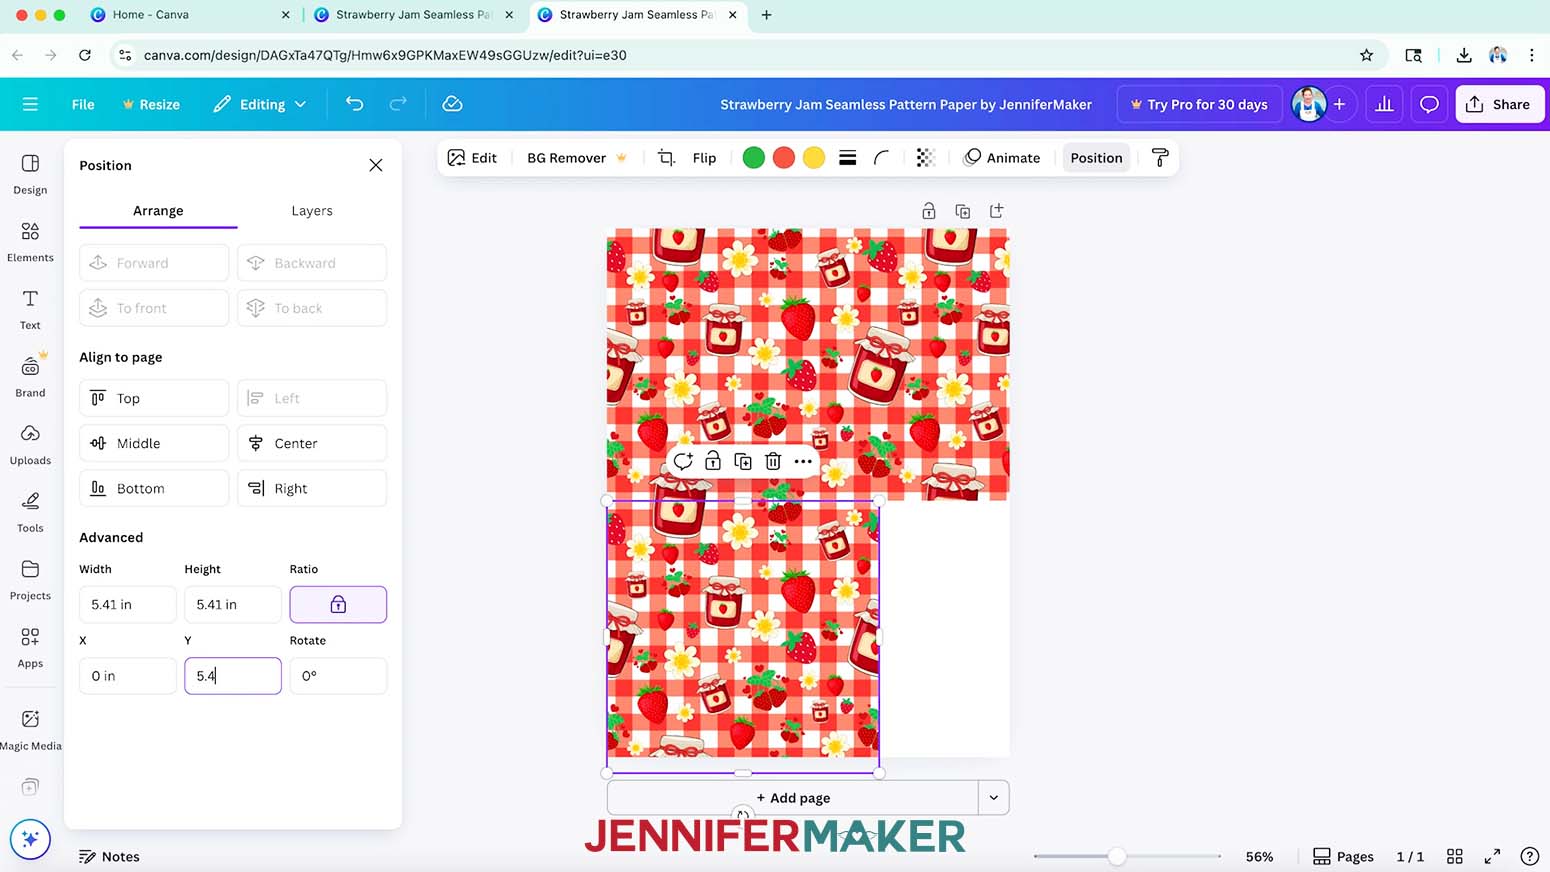
Task: Open grid view of pages
Action: pyautogui.click(x=1455, y=856)
